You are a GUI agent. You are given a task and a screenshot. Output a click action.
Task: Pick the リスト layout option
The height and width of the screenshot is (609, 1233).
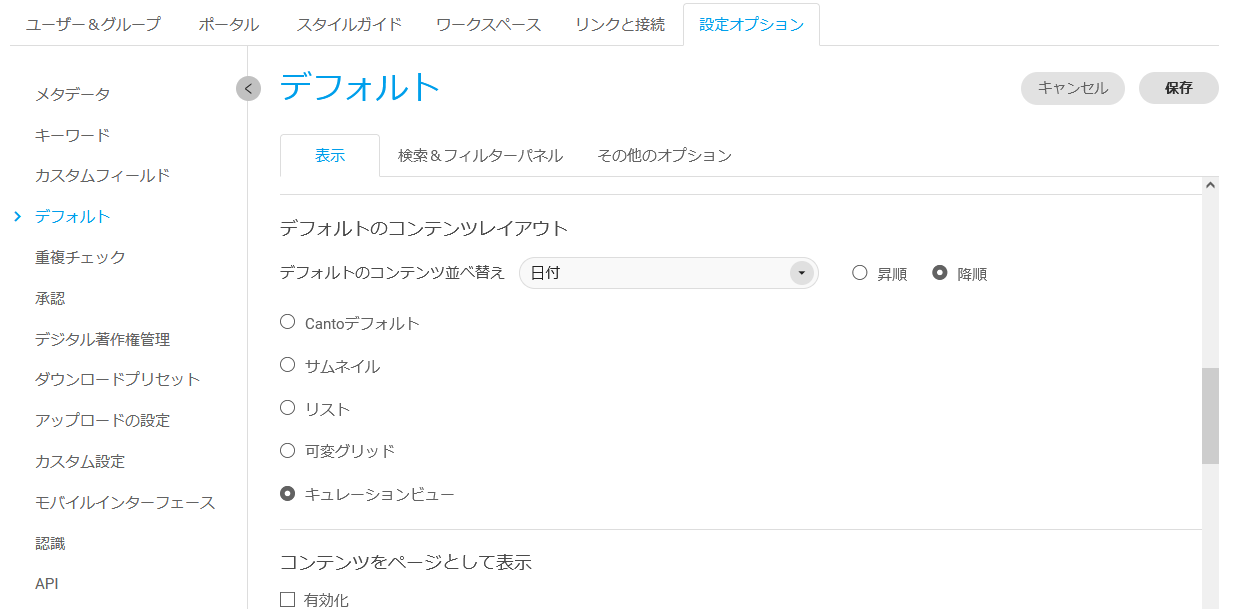pyautogui.click(x=288, y=408)
